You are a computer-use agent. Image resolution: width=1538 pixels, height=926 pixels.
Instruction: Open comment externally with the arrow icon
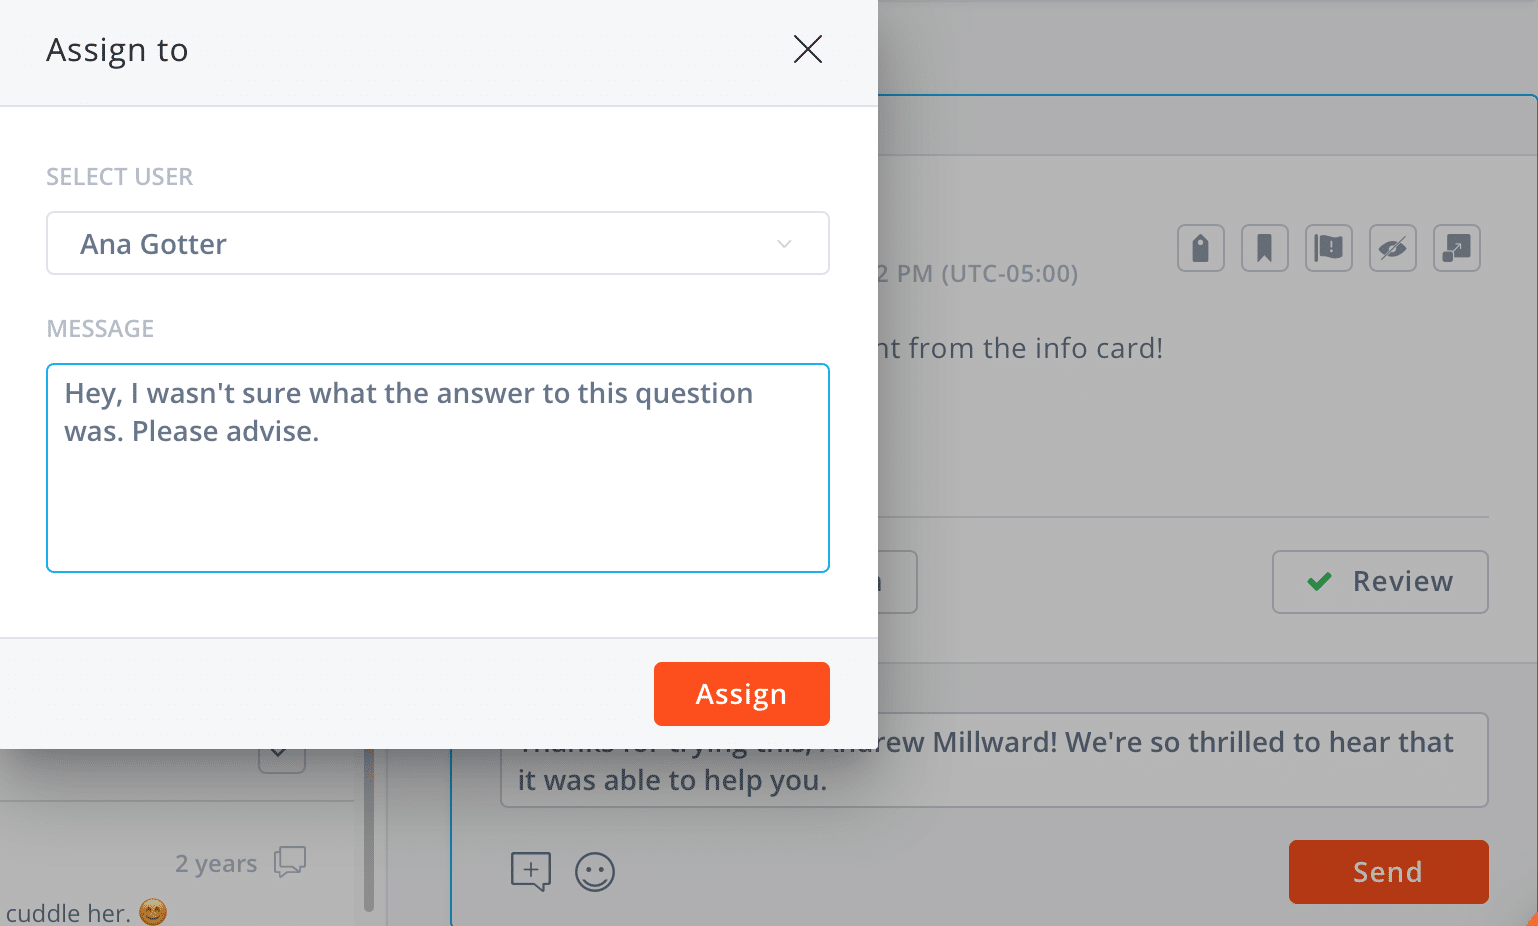1456,248
